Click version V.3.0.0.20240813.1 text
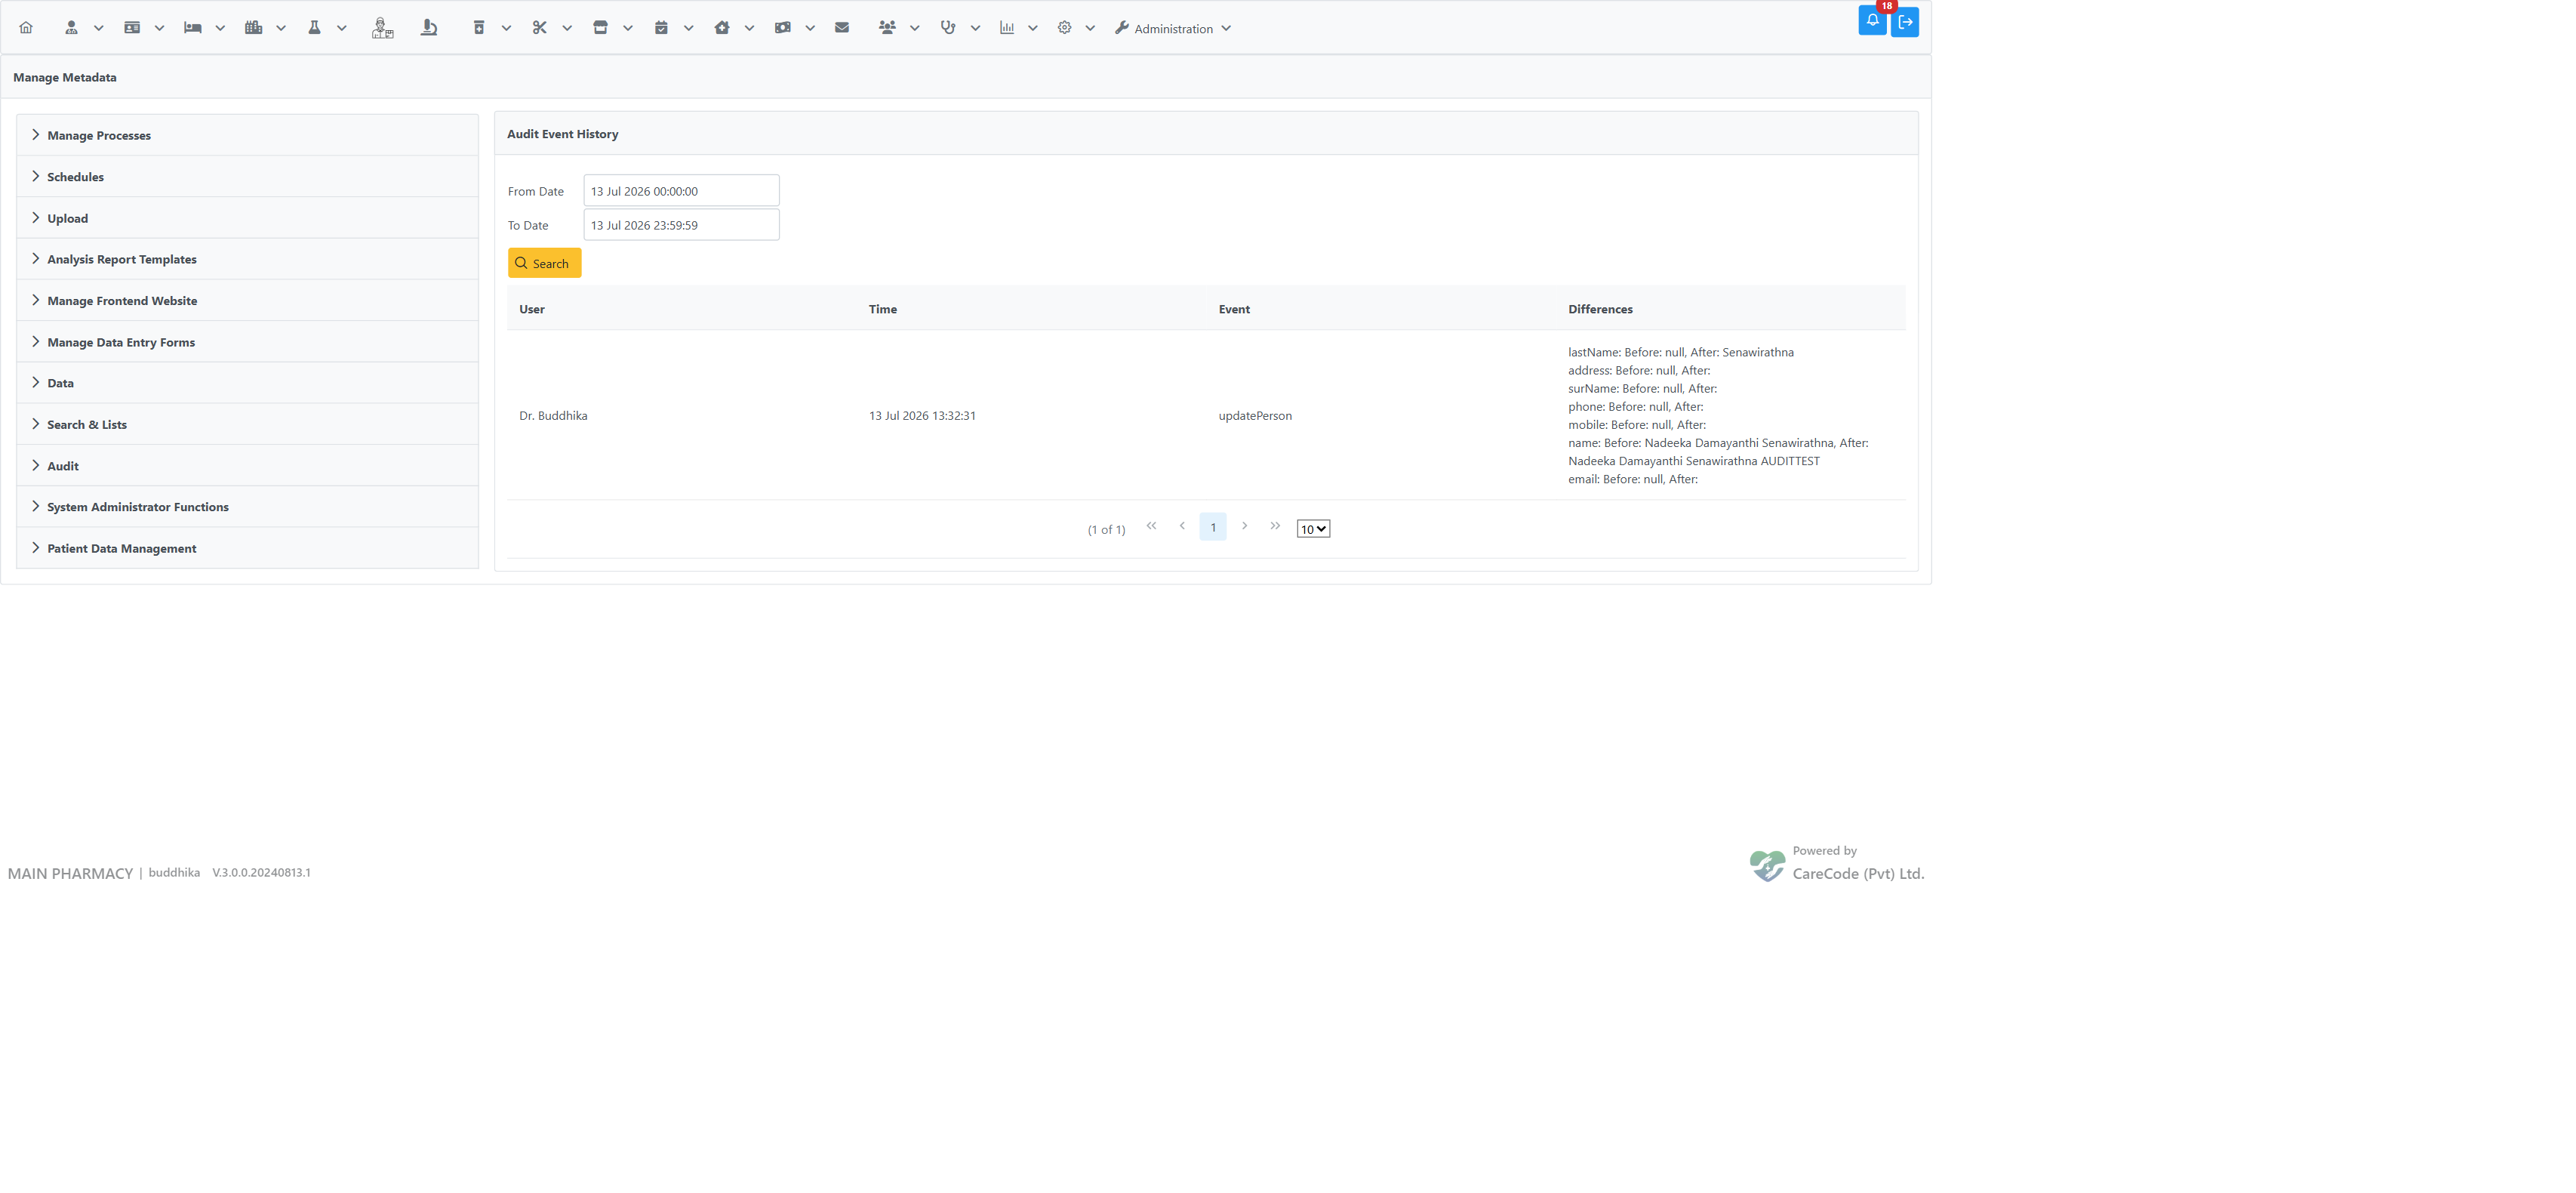 [x=261, y=872]
